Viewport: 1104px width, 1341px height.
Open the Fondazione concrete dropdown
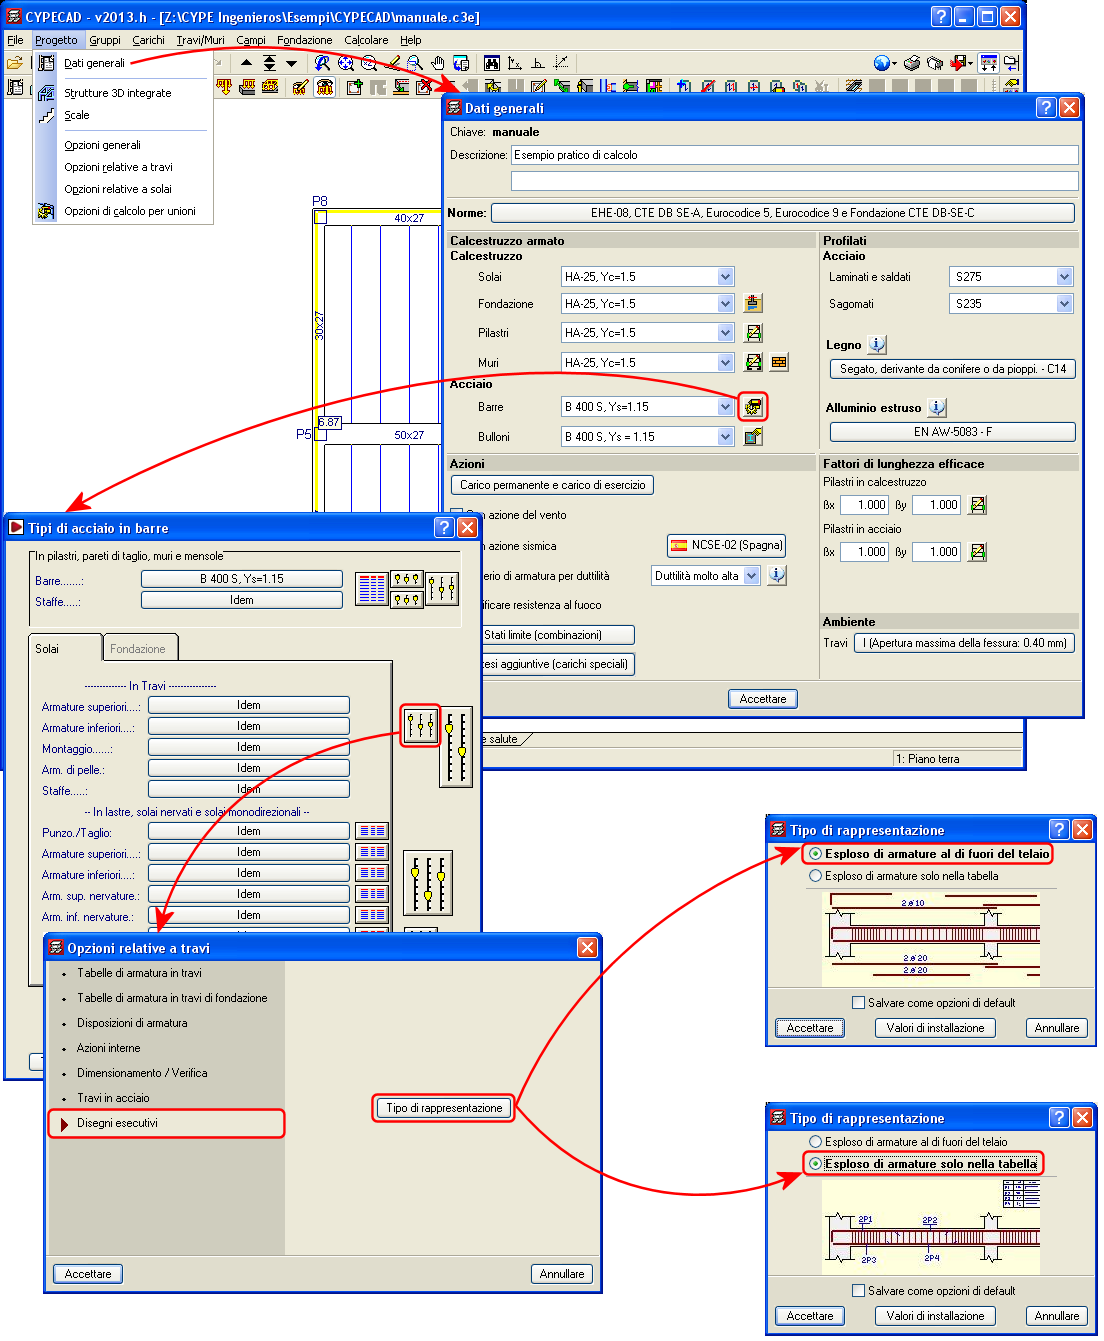point(726,303)
